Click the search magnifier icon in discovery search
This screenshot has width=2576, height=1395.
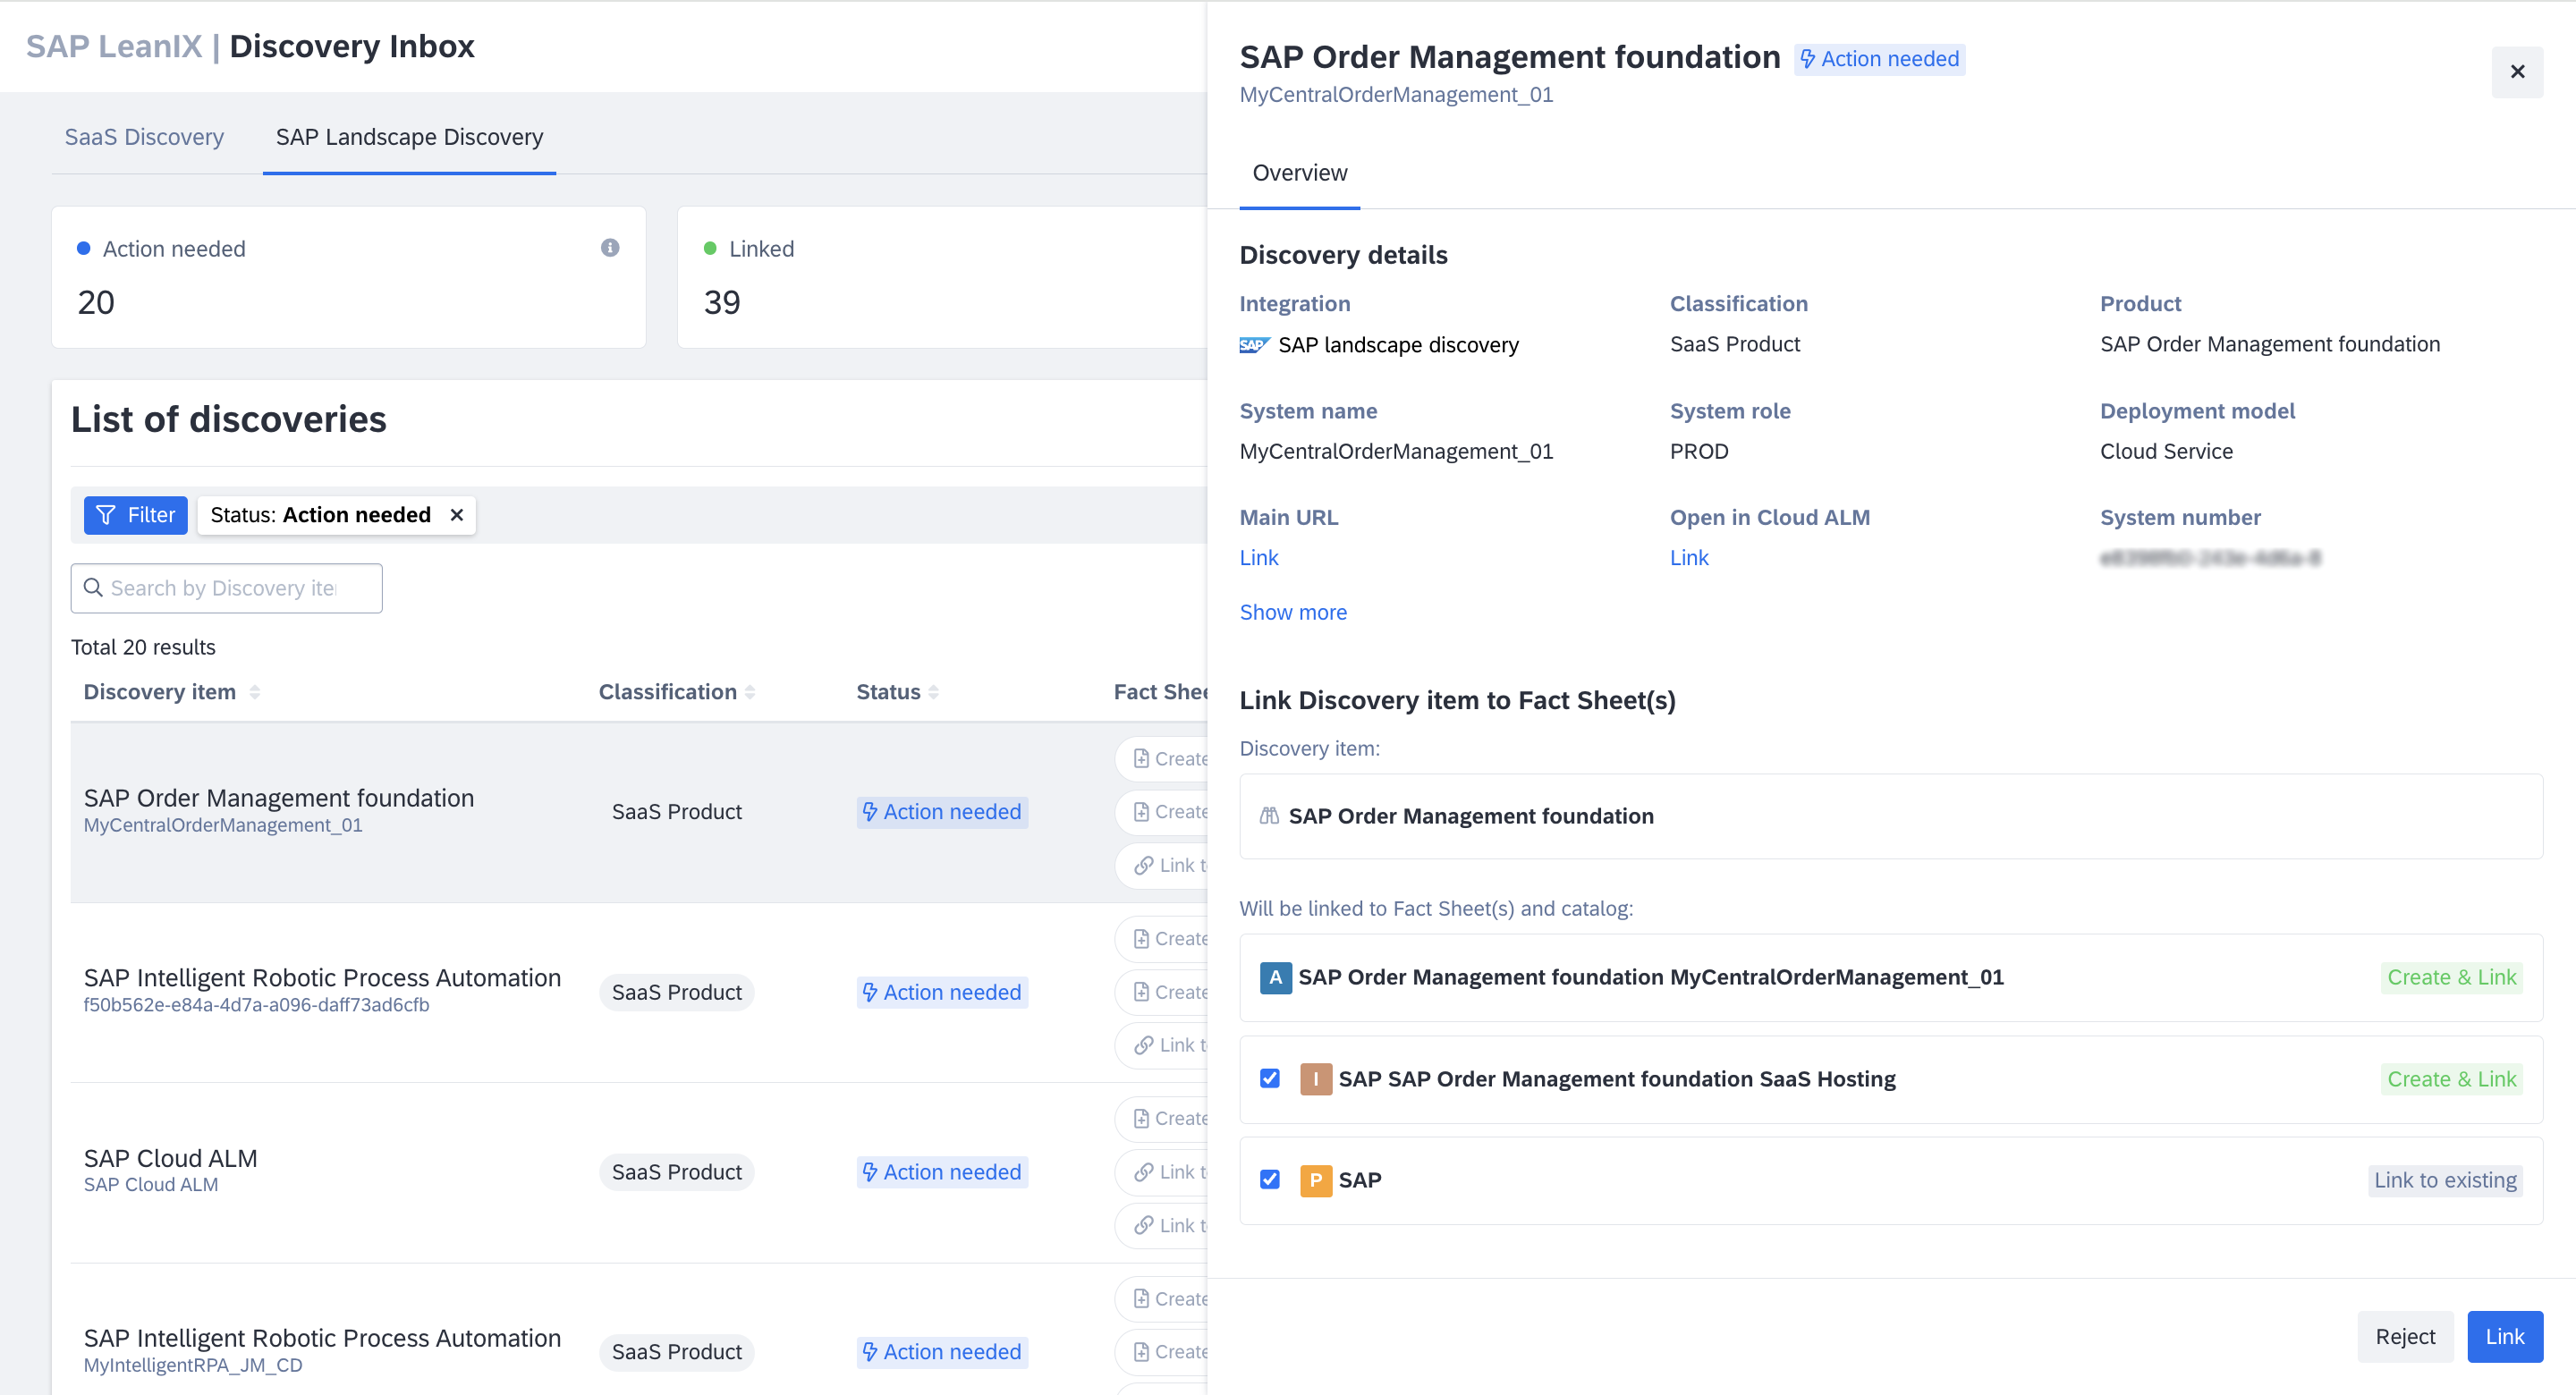[93, 588]
